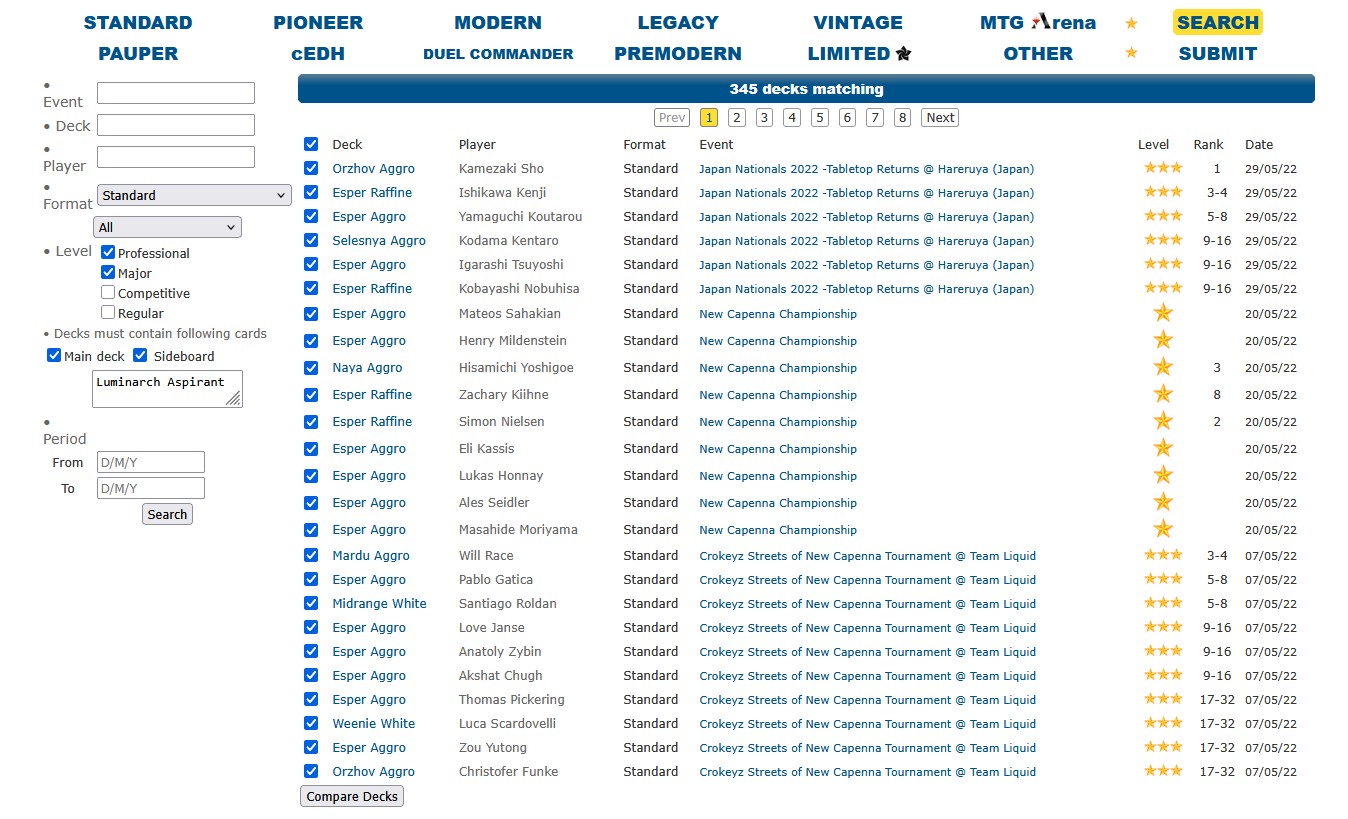Click the gold star in Simon Nielsen's row
Viewport: 1348px width, 819px height.
(1163, 421)
